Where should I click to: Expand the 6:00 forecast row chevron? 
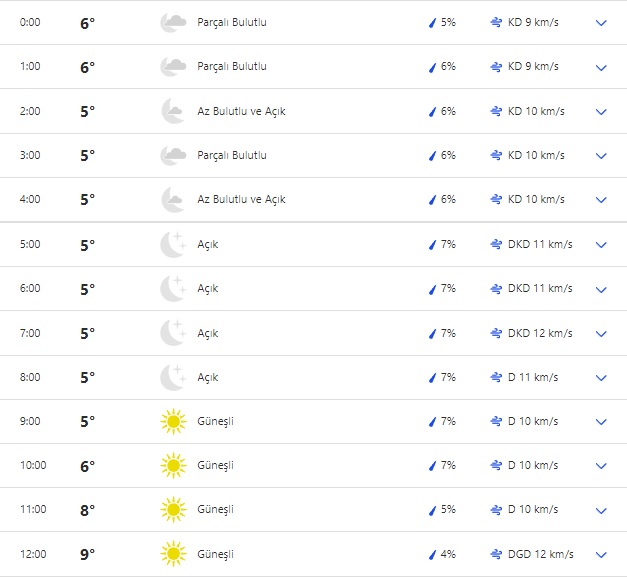coord(601,289)
